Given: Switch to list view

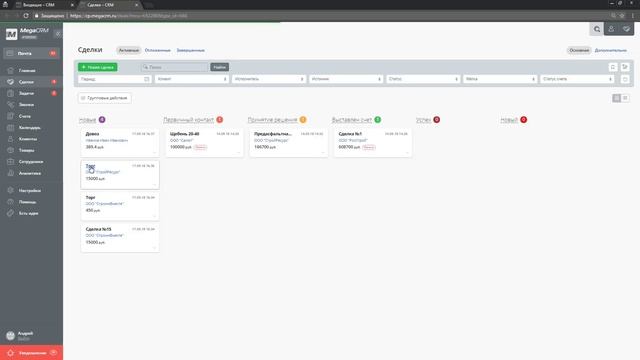Looking at the screenshot, I should point(625,98).
